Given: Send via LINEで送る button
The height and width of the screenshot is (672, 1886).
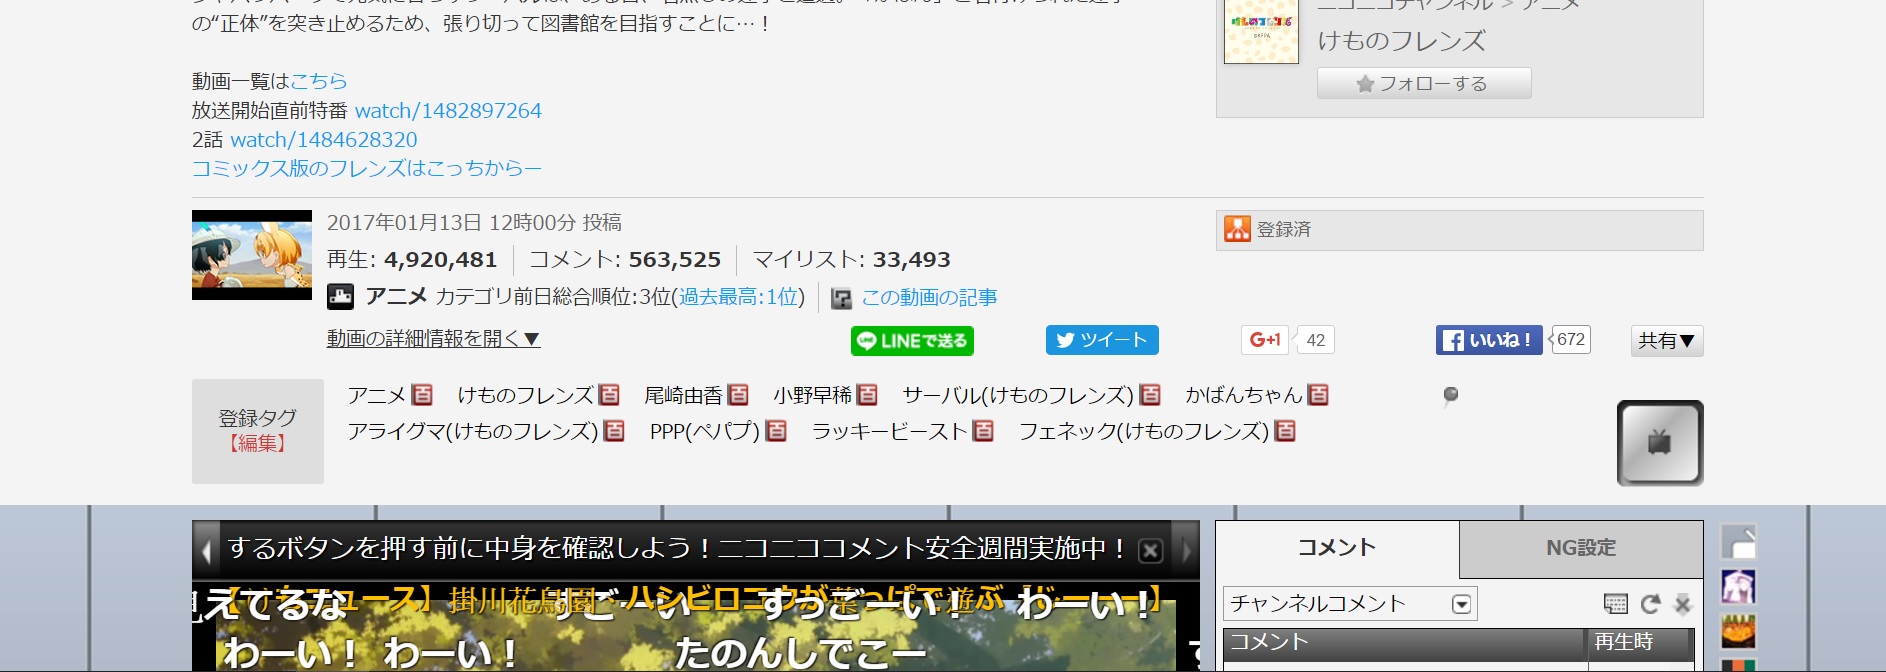Looking at the screenshot, I should [912, 341].
